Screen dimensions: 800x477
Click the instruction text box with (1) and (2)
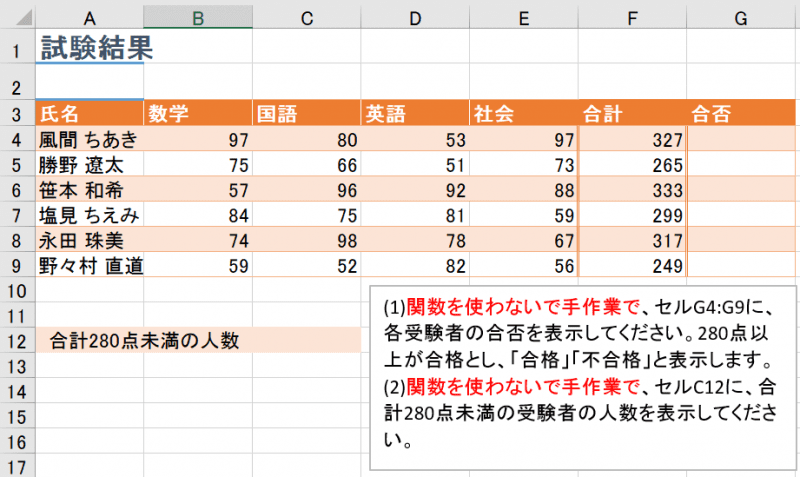583,378
